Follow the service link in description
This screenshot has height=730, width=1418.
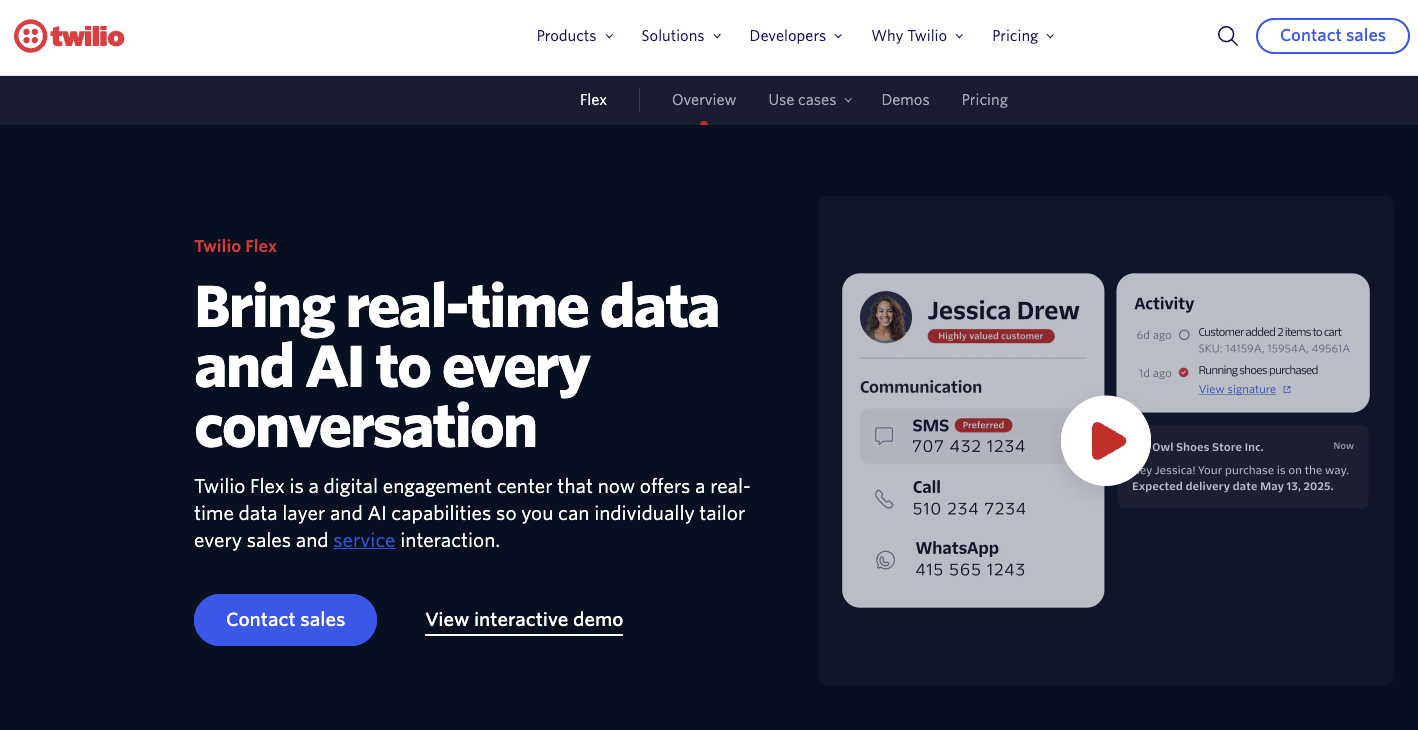click(x=364, y=540)
